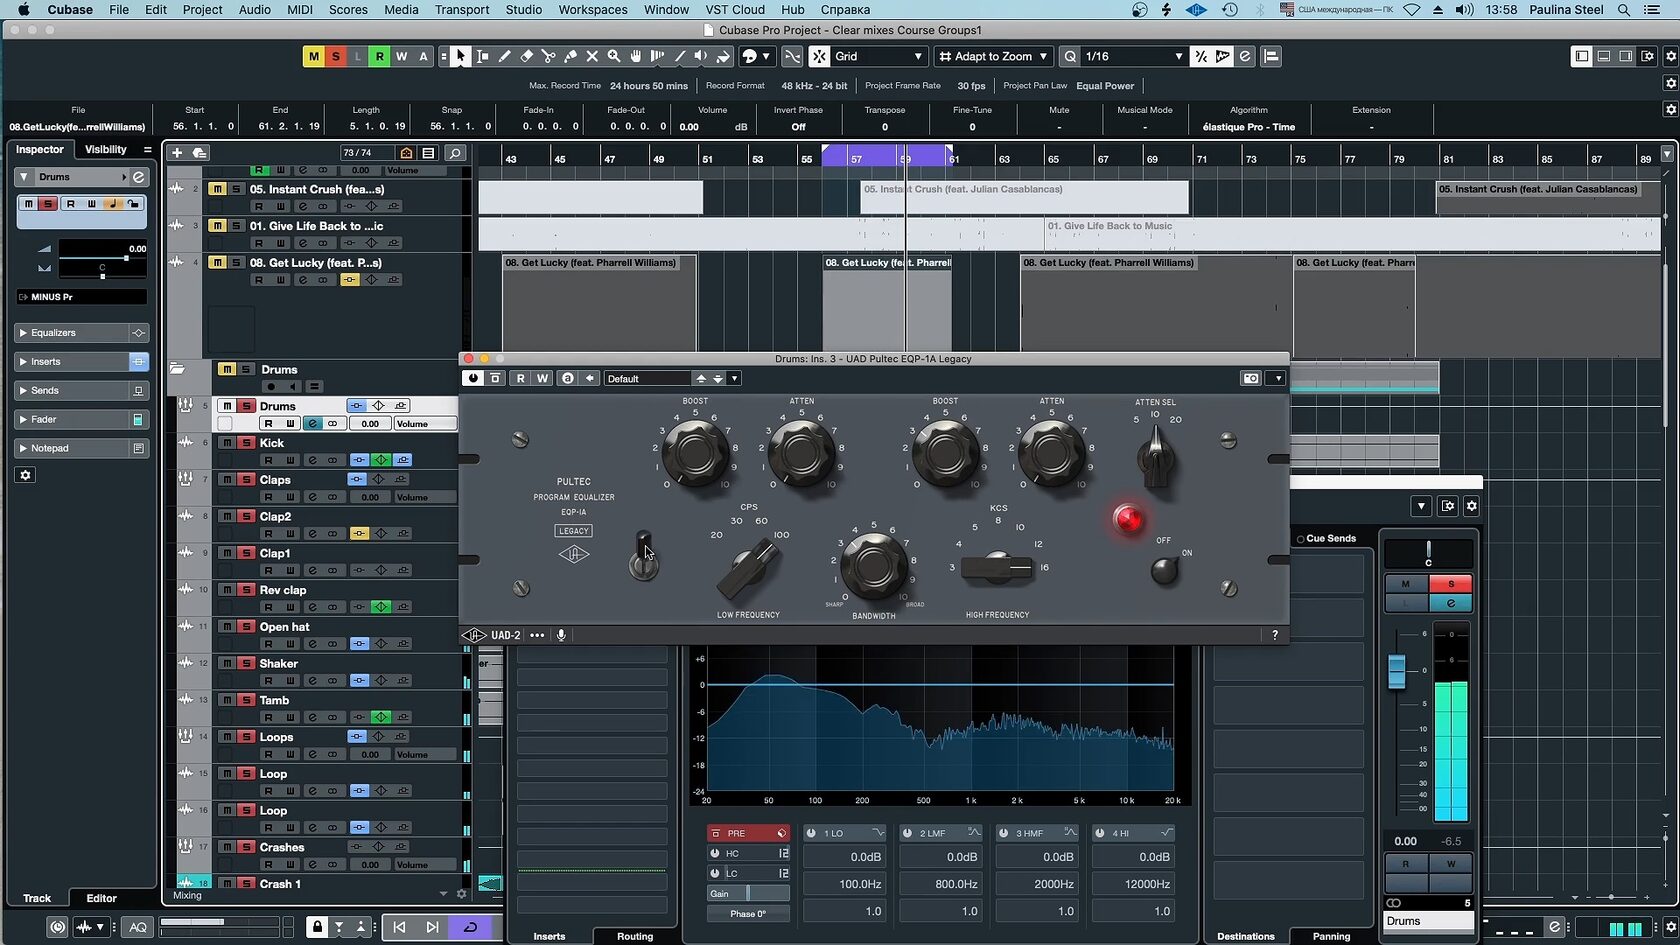The width and height of the screenshot is (1680, 945).
Task: Click the Gain slider in PRE section
Action: coord(748,894)
